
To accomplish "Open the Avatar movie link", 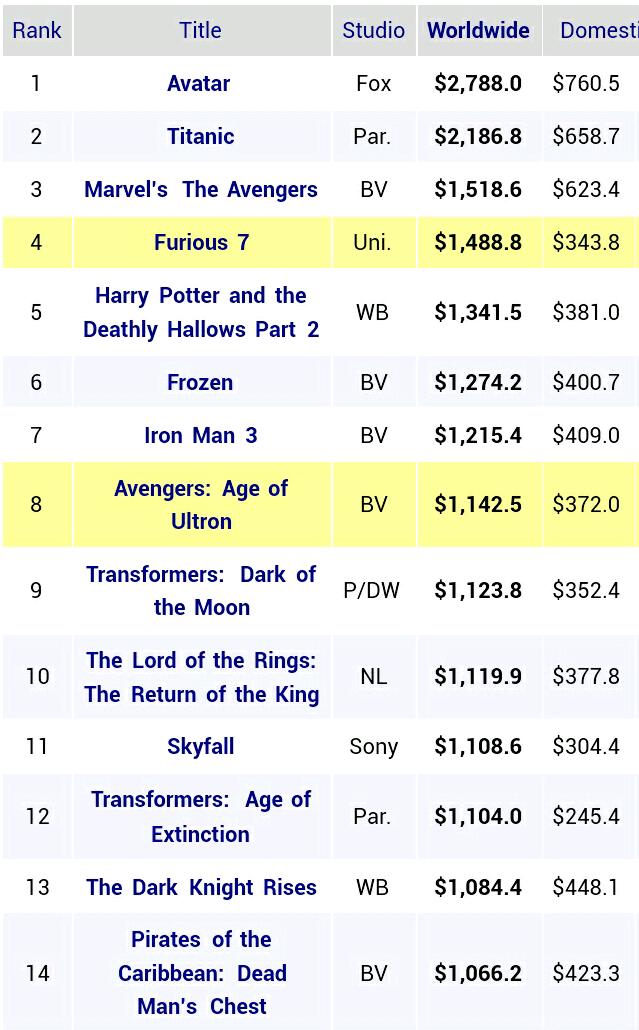I will coord(199,83).
